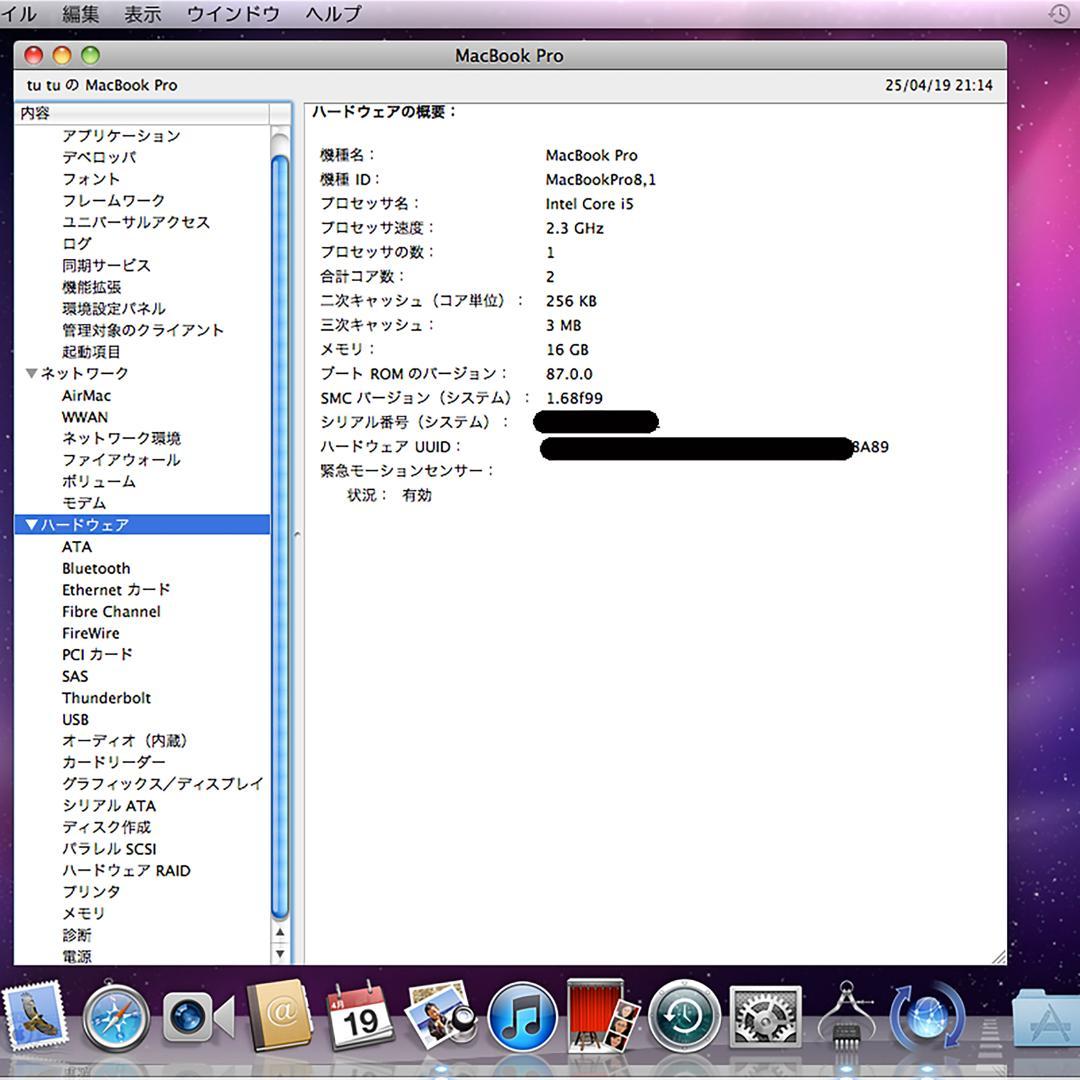Open the 表示 menu
Screen dimensions: 1080x1080
pyautogui.click(x=143, y=14)
